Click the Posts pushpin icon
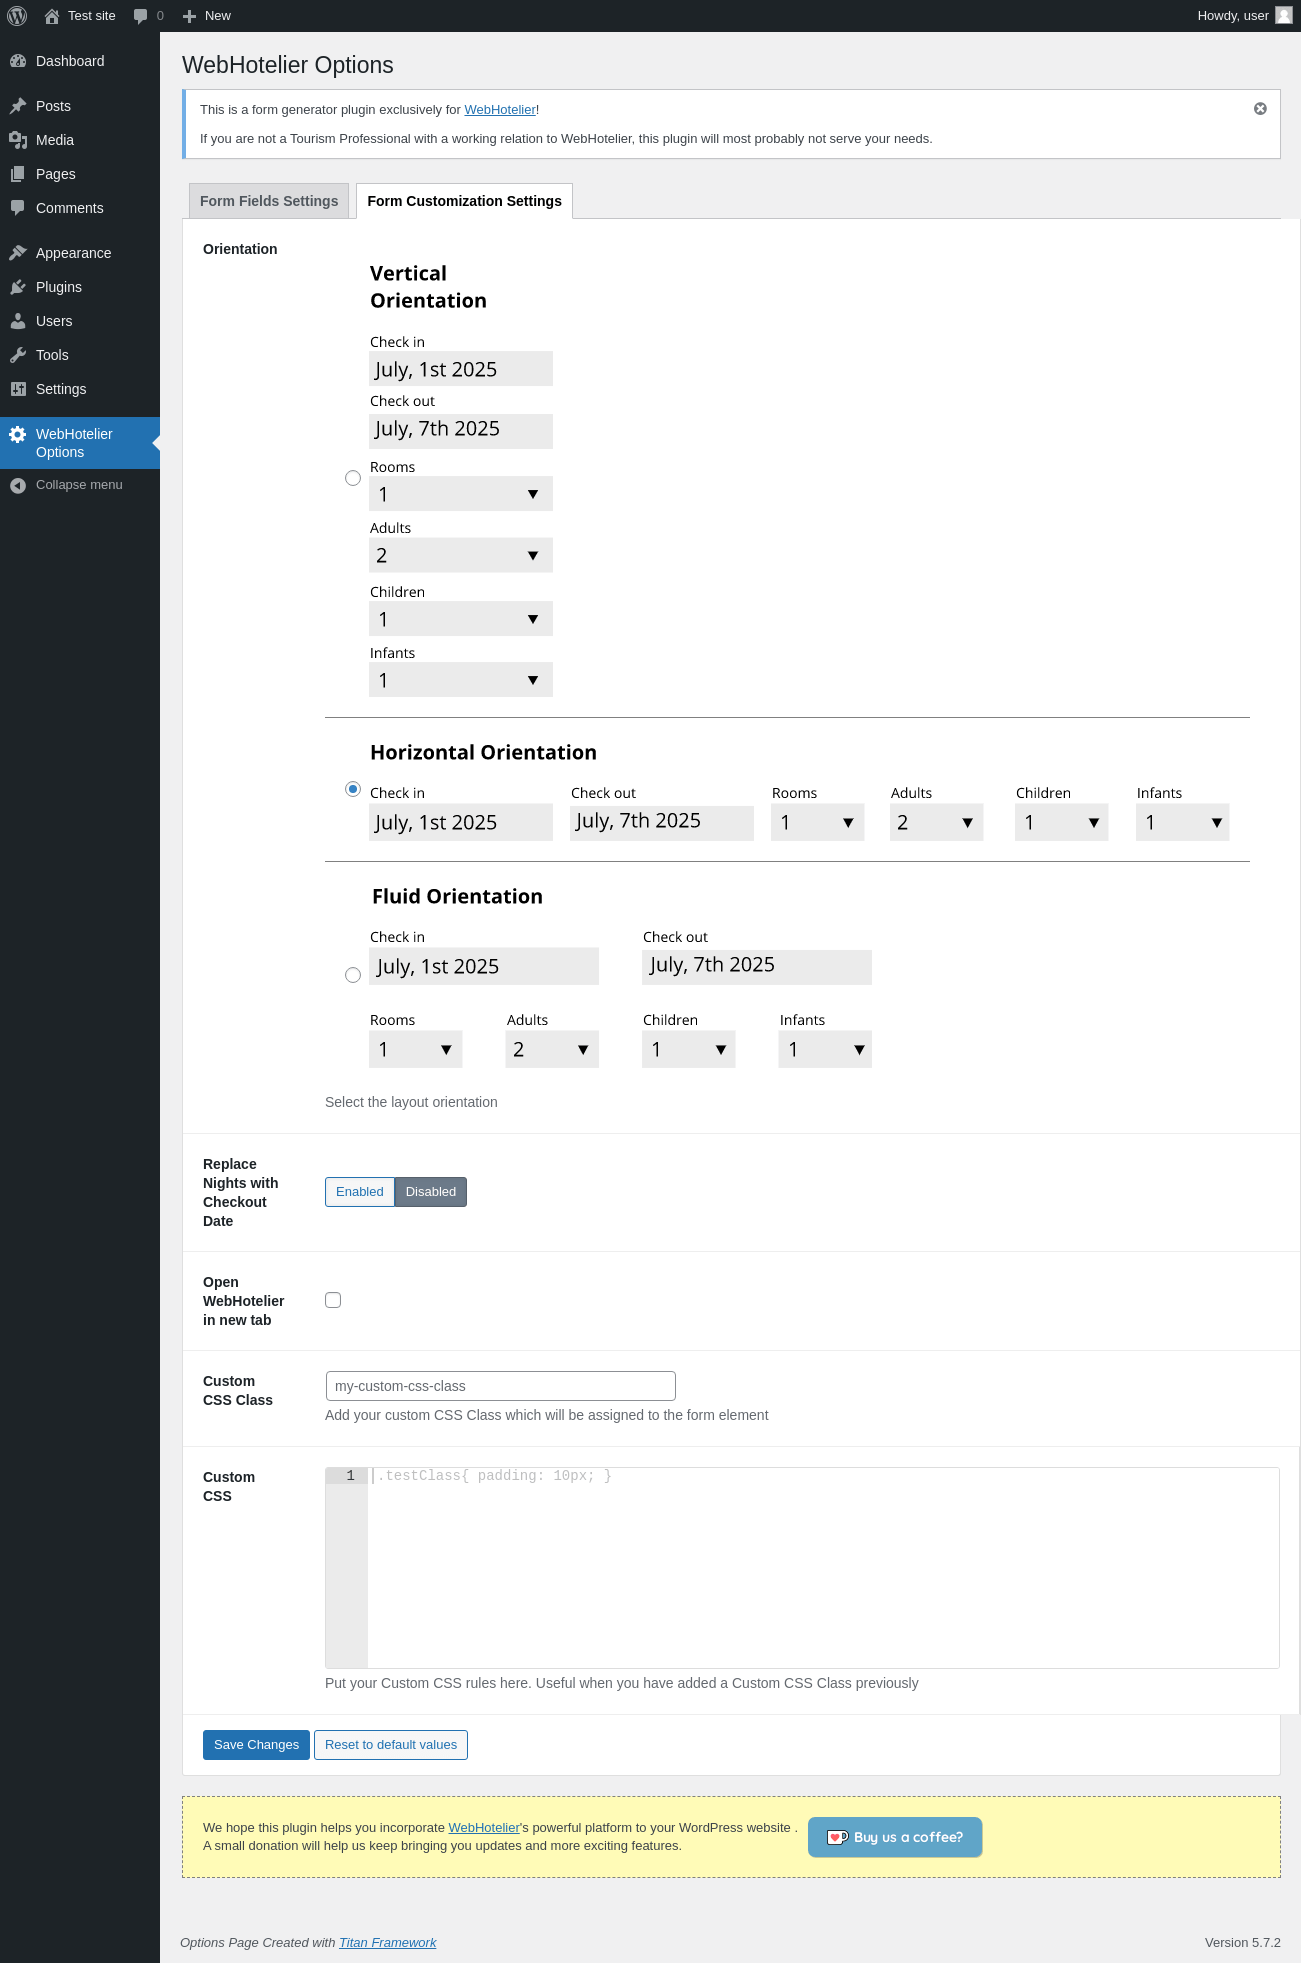This screenshot has width=1301, height=1963. 18,106
